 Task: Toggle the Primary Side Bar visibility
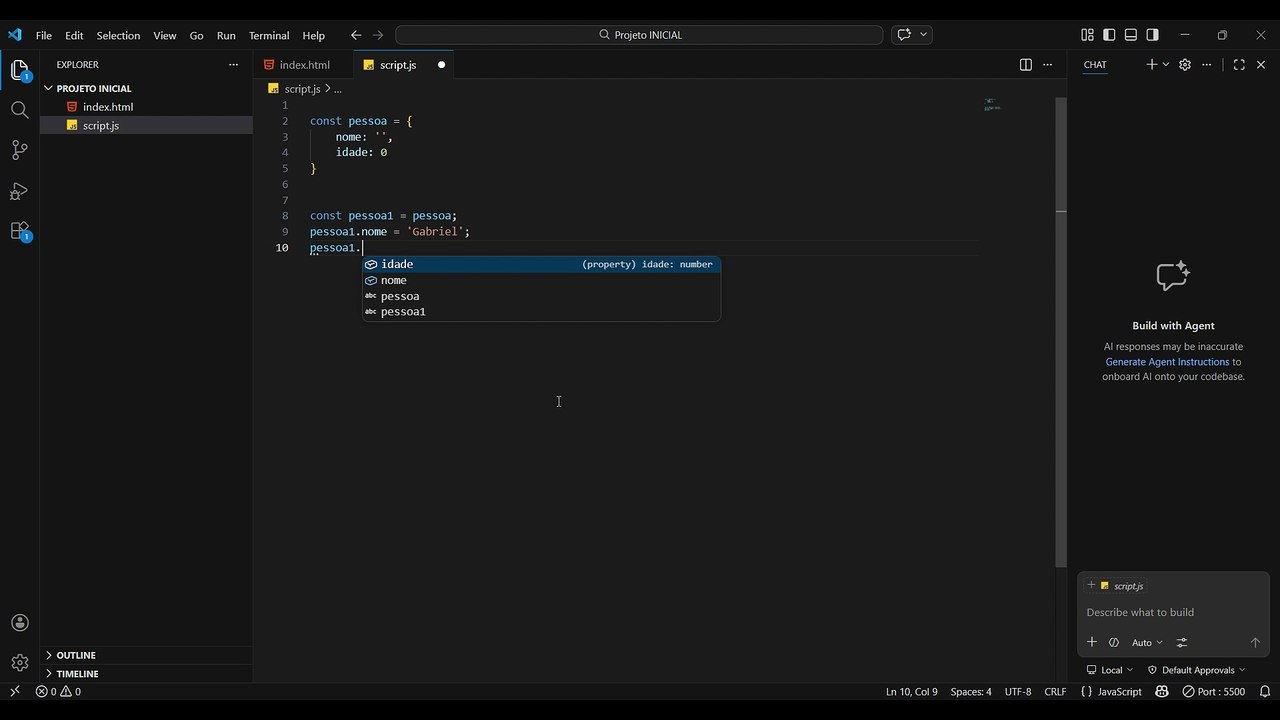coord(1109,35)
